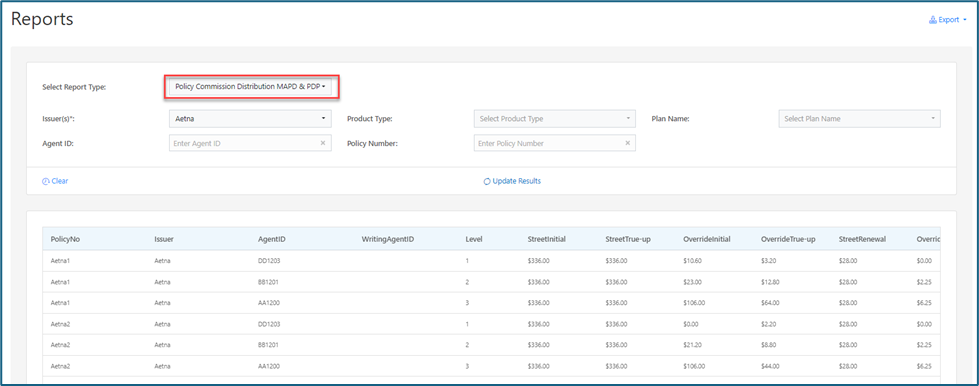This screenshot has height=386, width=979.
Task: Click the Update Results refresh icon
Action: coord(487,182)
